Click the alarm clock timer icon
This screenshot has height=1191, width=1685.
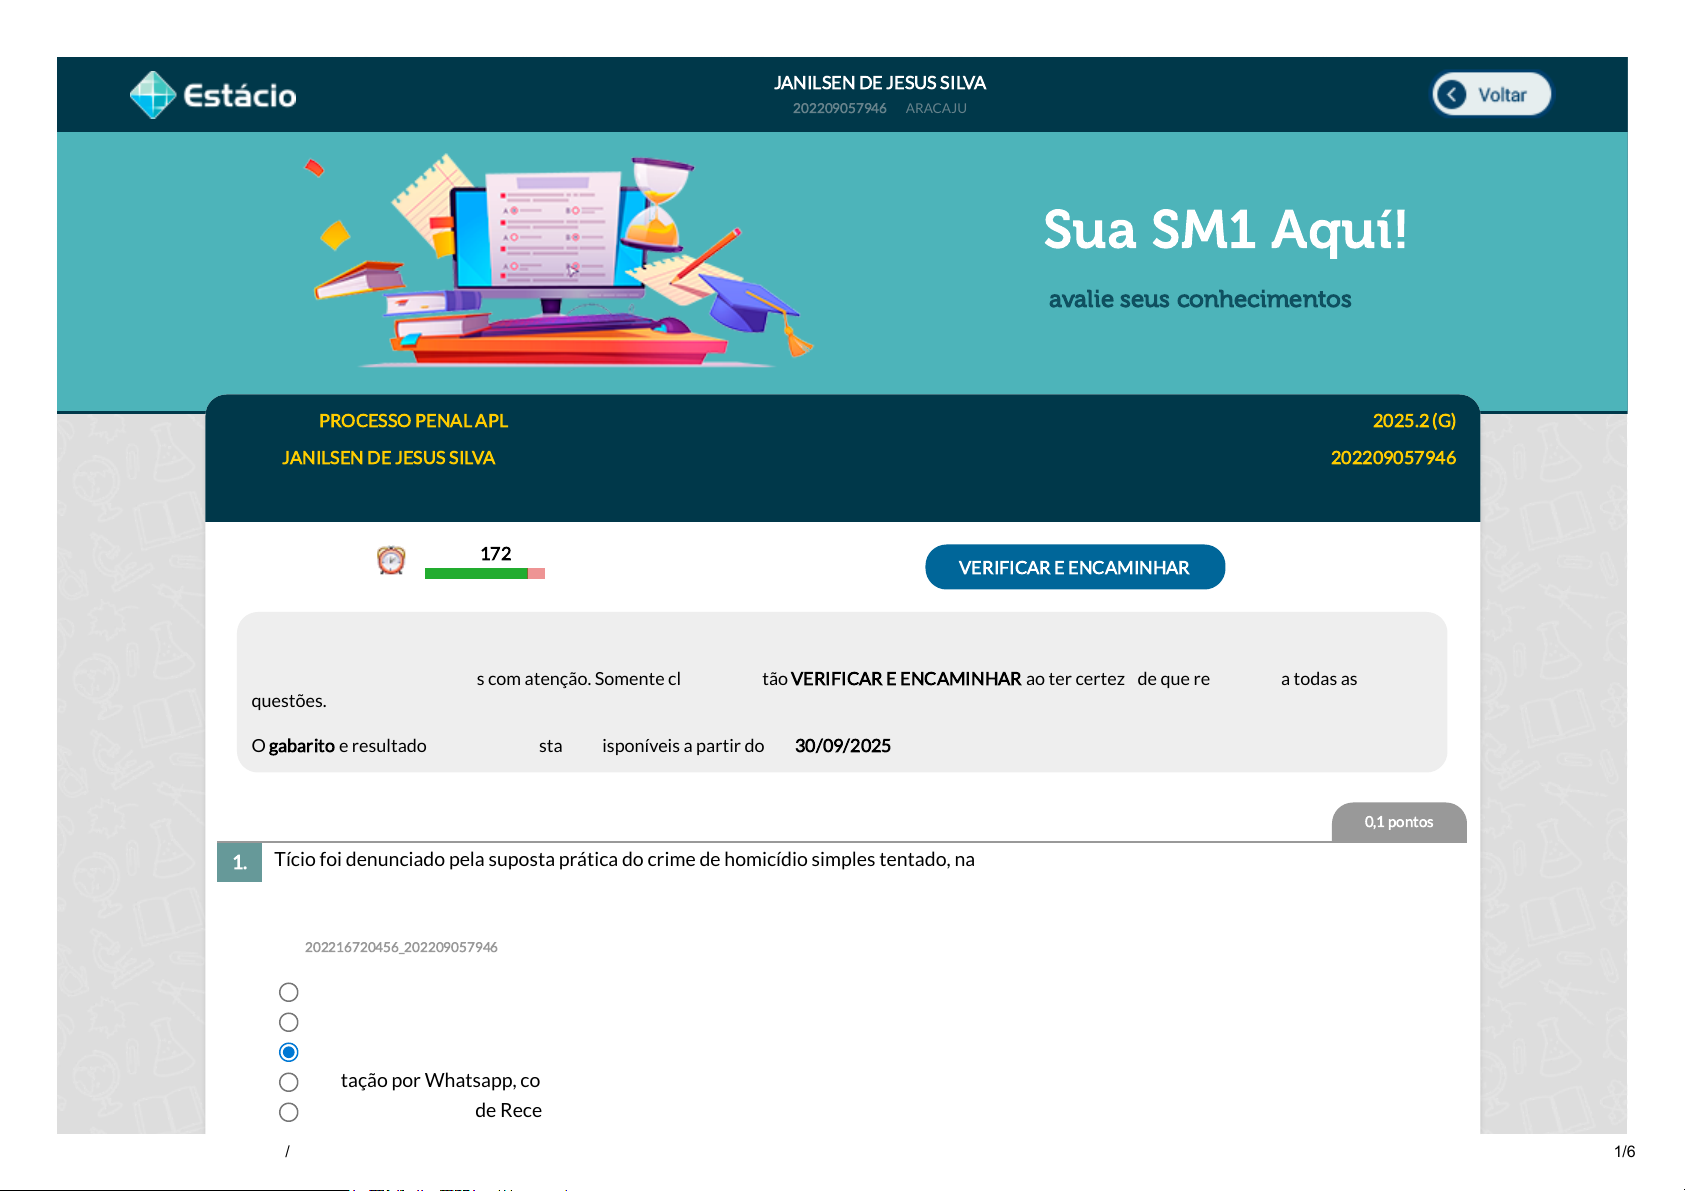coord(391,560)
